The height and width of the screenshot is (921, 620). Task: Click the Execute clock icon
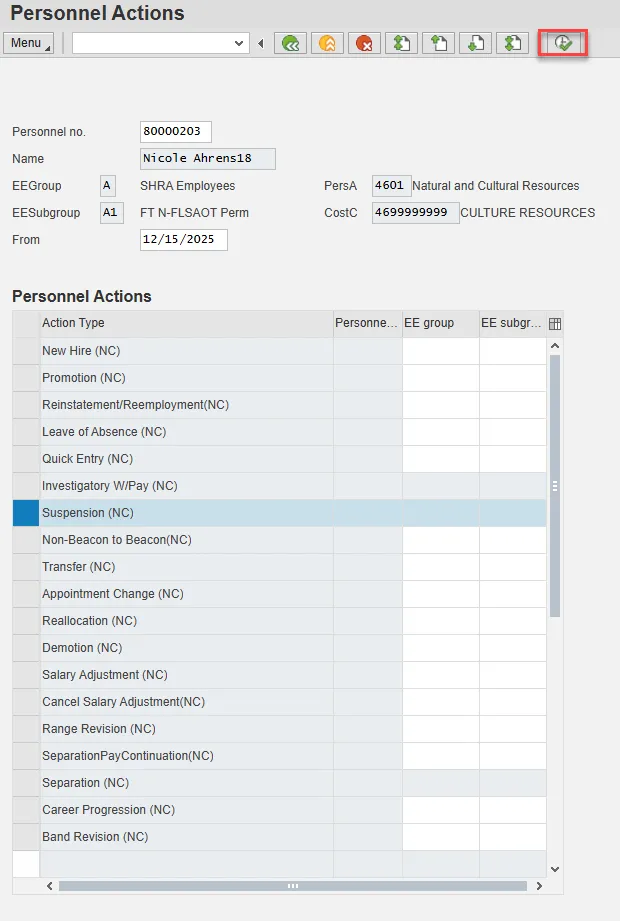(563, 43)
